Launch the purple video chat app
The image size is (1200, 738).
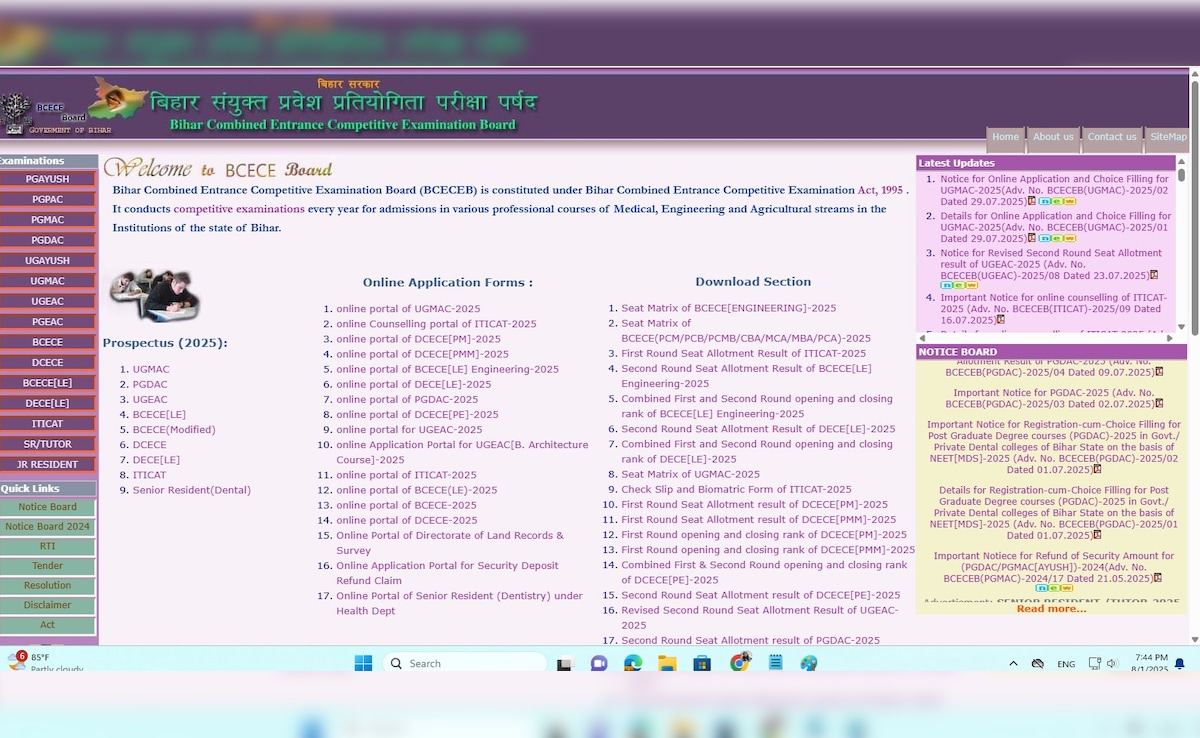point(599,663)
